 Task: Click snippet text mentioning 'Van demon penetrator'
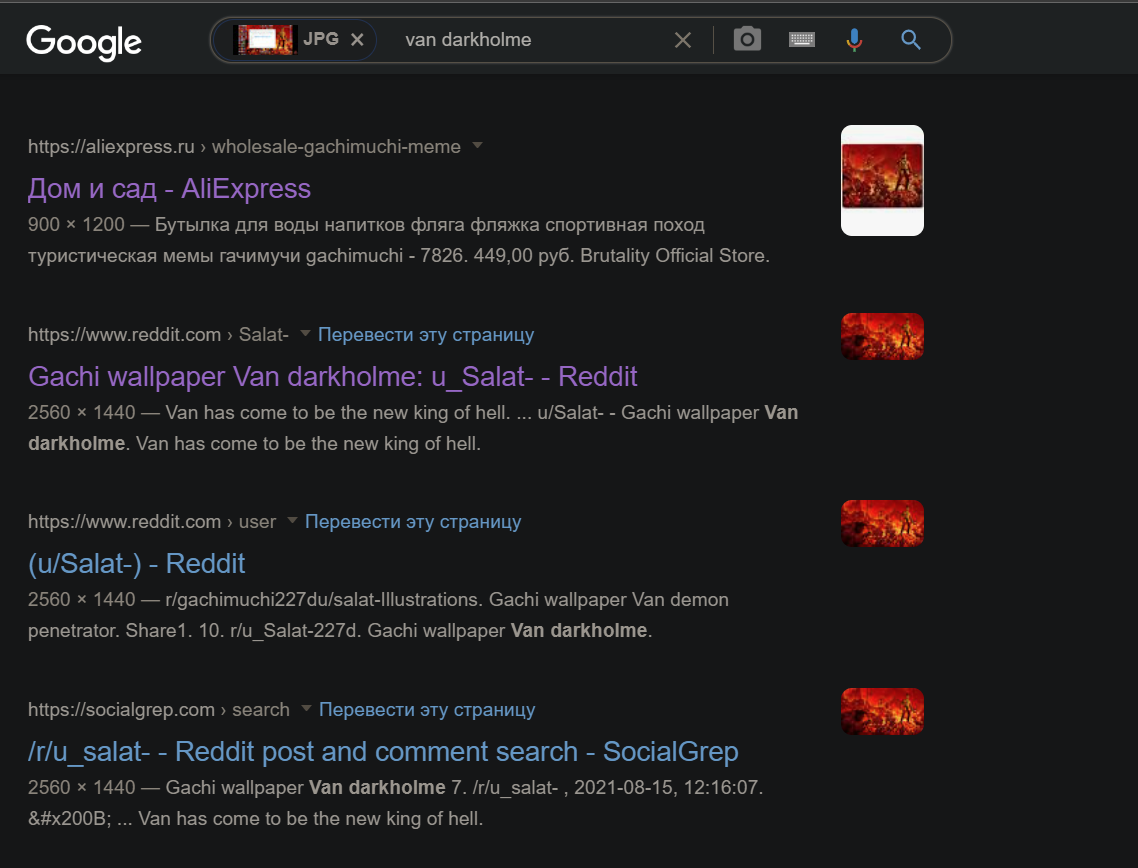(378, 615)
